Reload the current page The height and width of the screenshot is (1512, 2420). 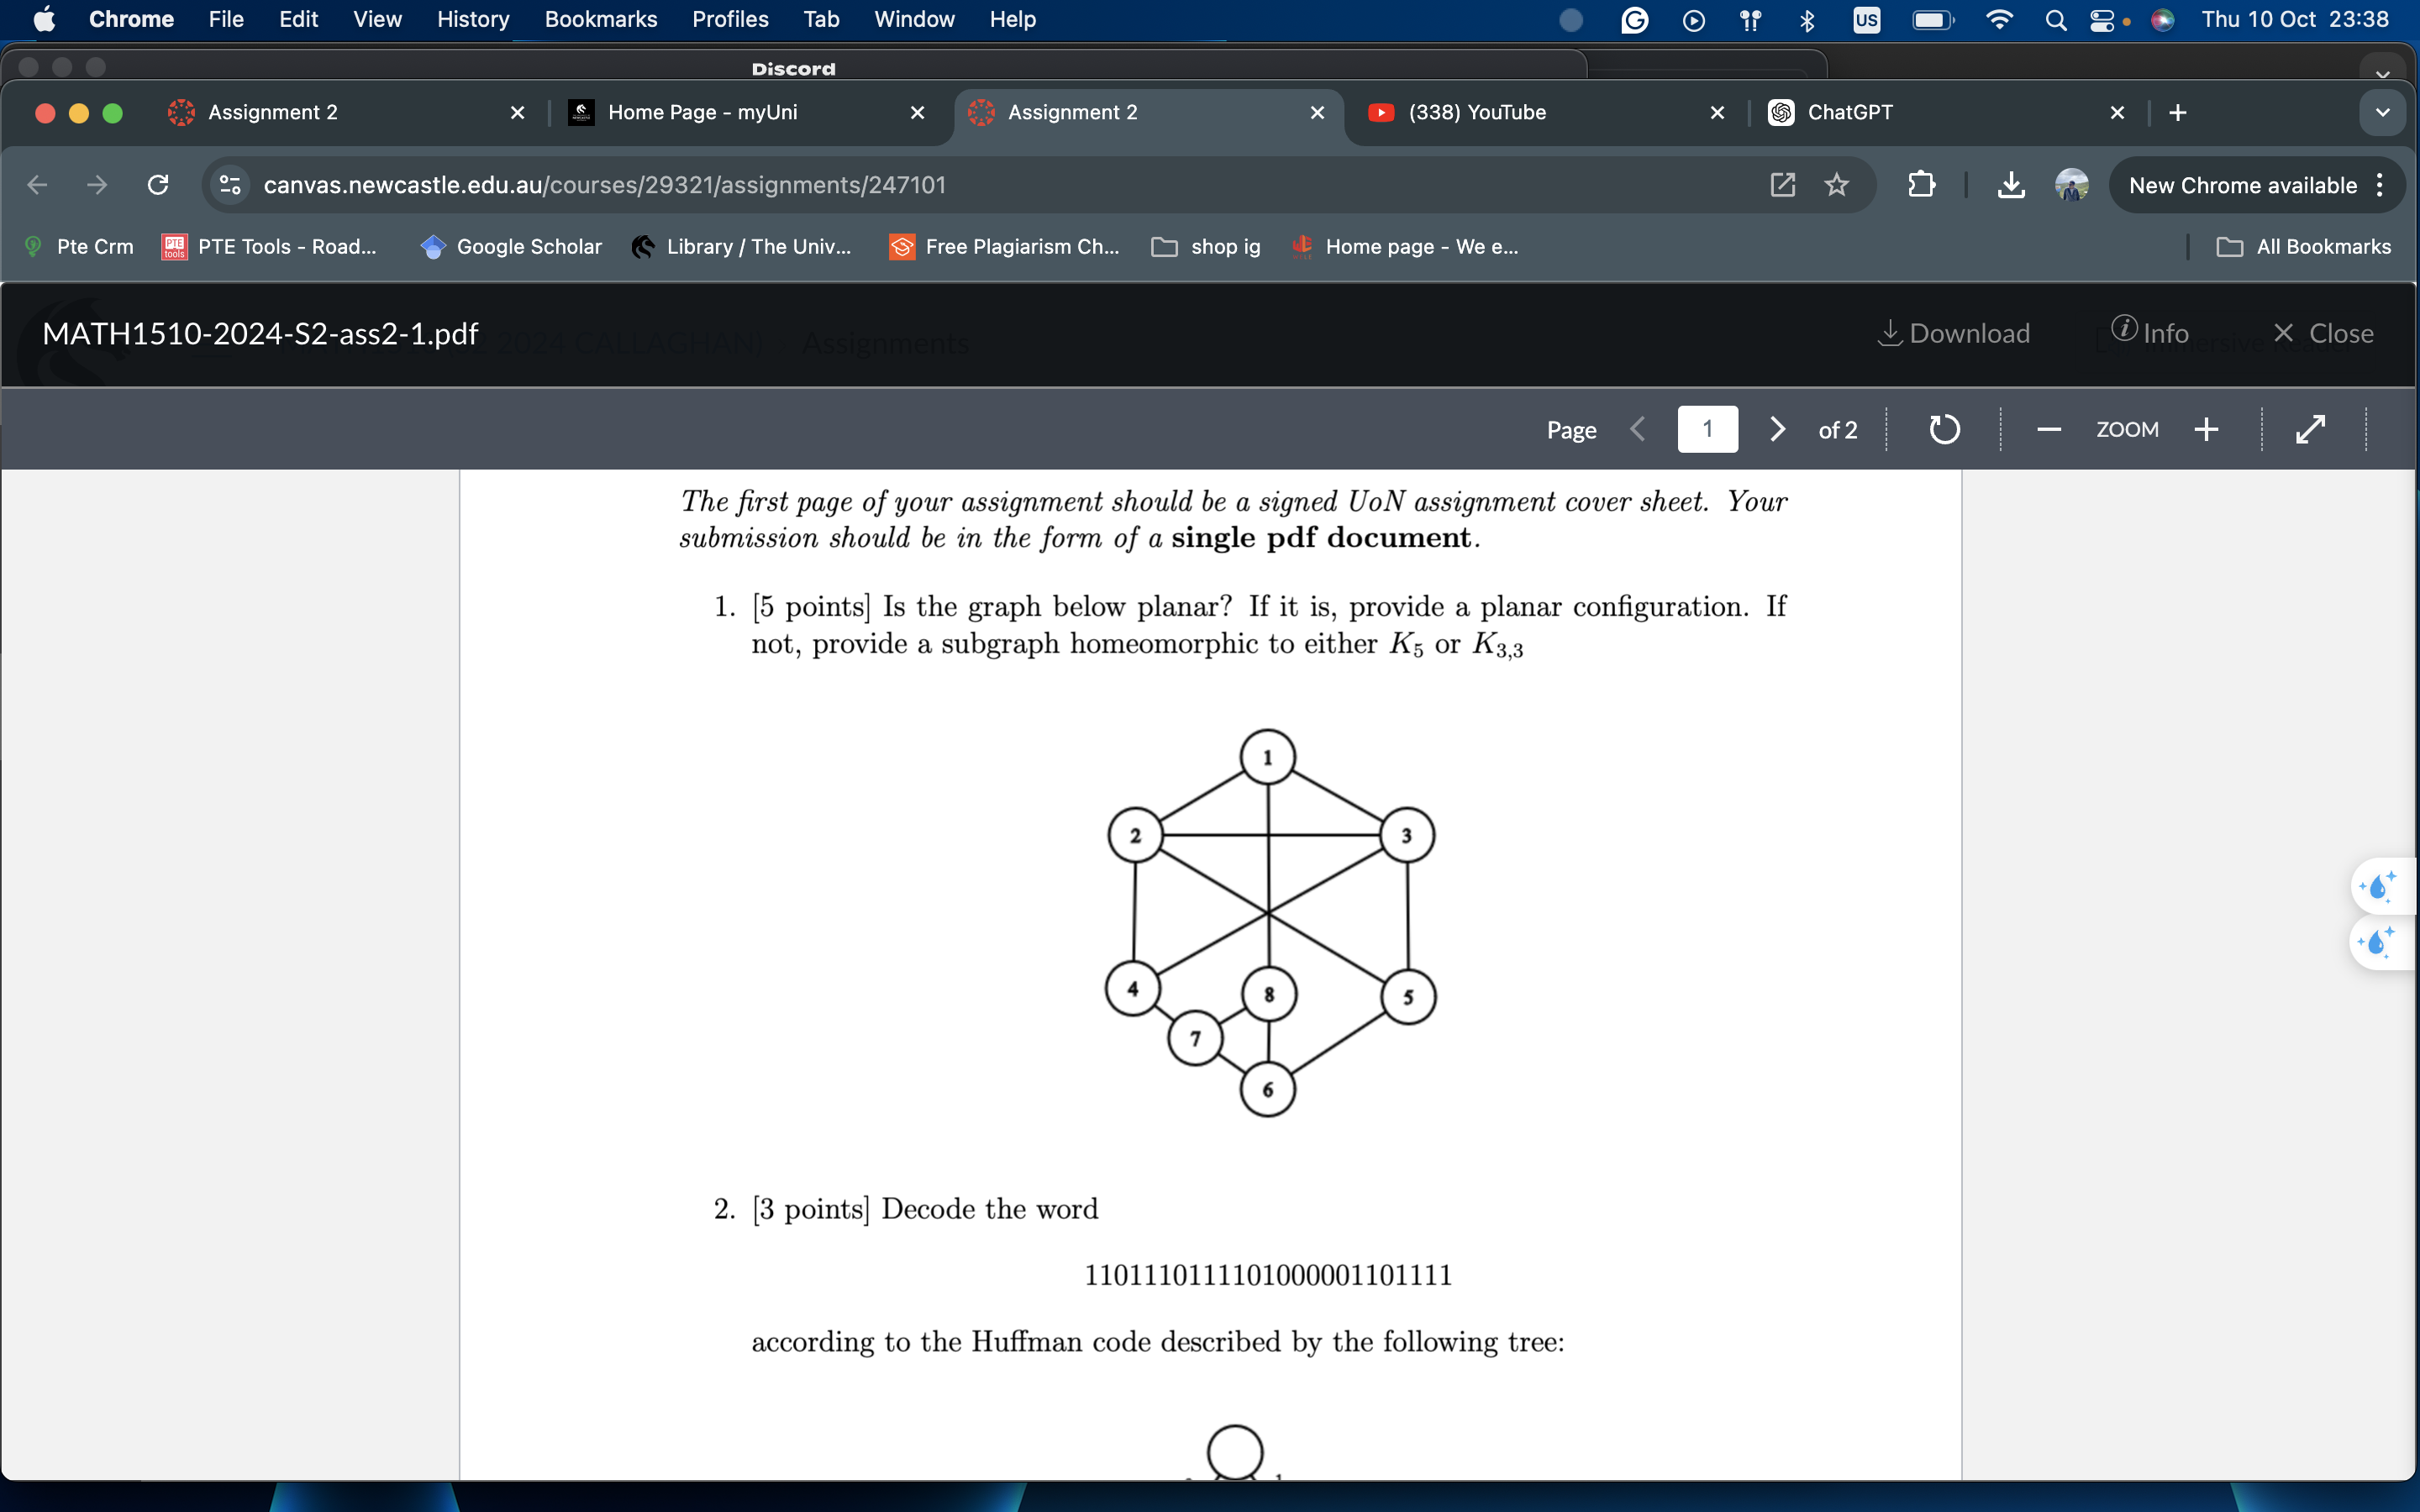click(x=158, y=185)
